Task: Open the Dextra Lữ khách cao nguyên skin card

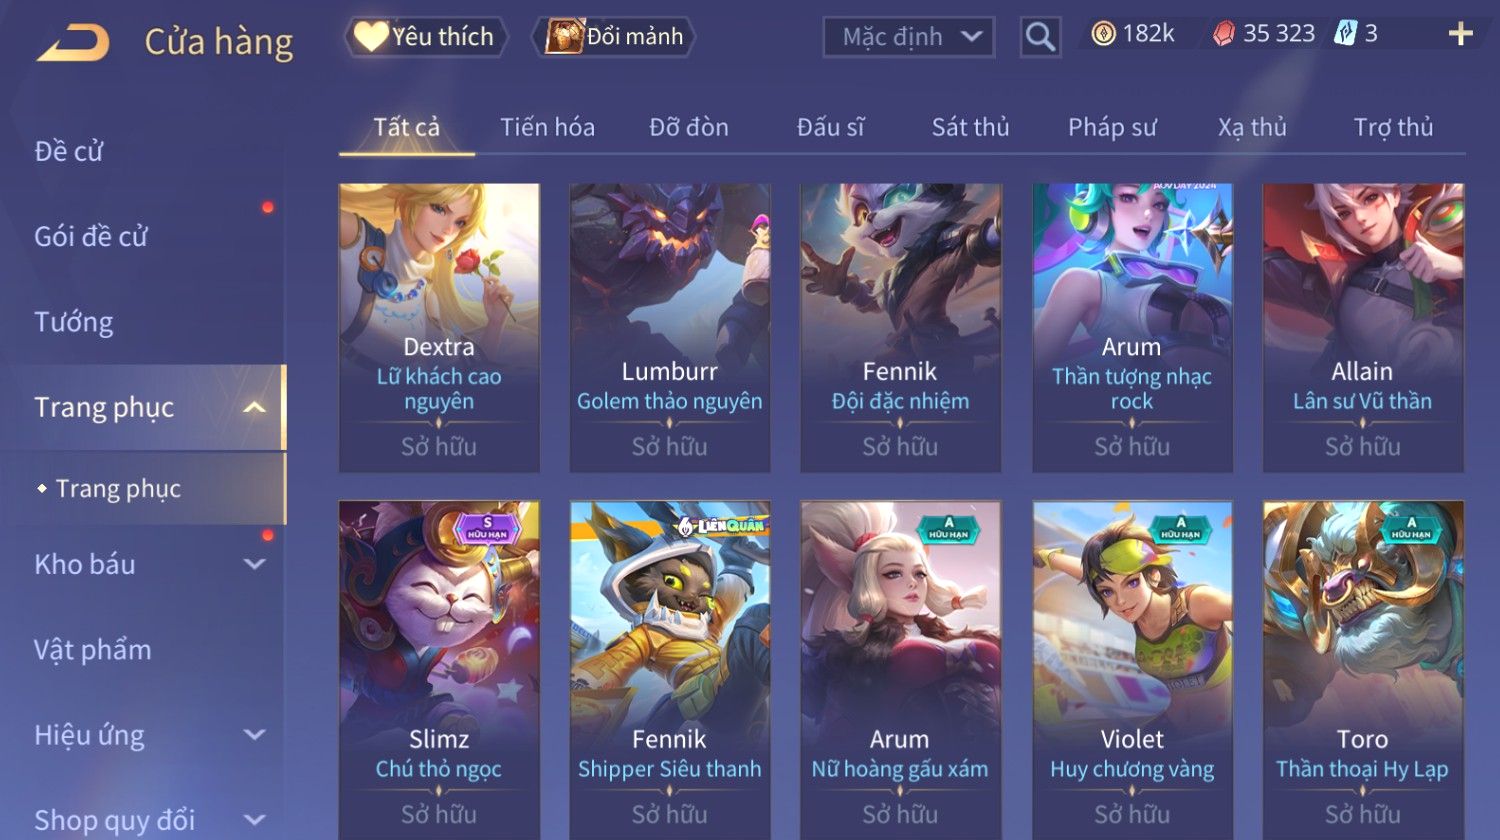Action: [x=439, y=327]
